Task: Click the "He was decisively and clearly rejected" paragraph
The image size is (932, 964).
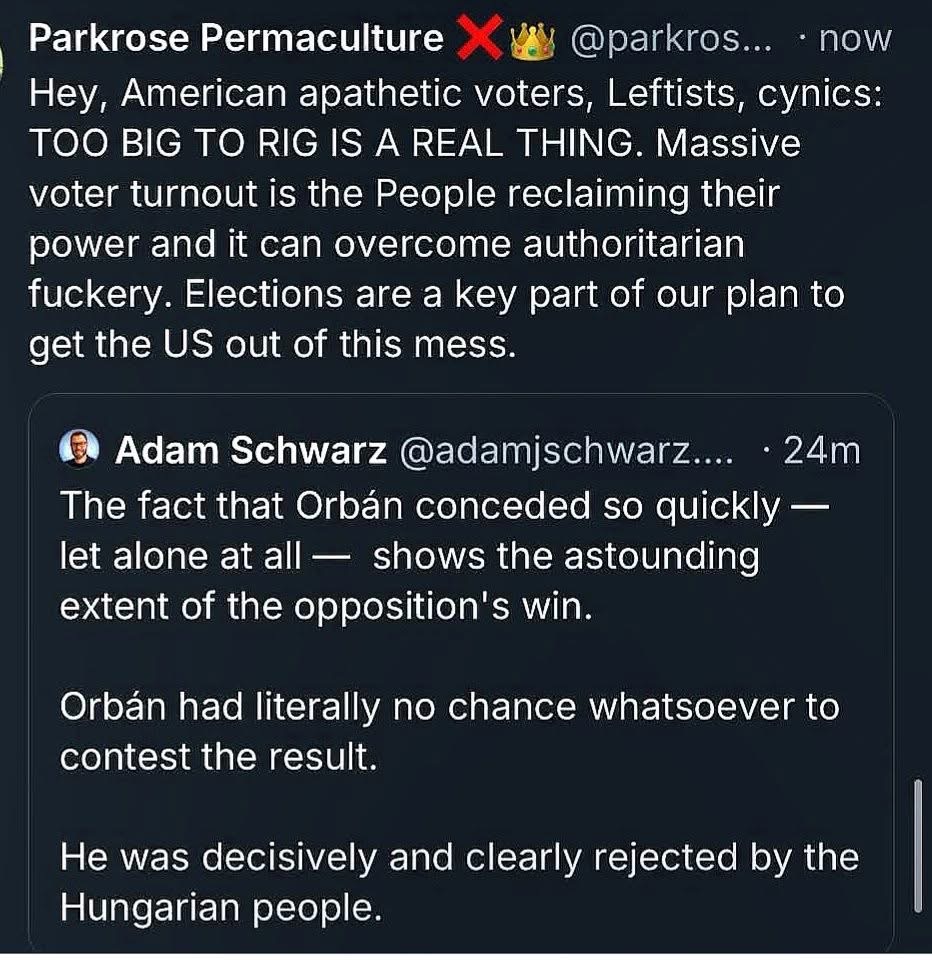Action: (x=458, y=882)
